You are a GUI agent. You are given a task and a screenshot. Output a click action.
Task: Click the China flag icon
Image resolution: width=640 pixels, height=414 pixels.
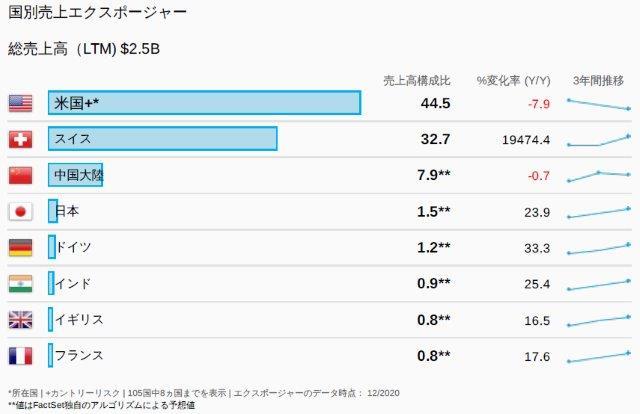point(20,175)
